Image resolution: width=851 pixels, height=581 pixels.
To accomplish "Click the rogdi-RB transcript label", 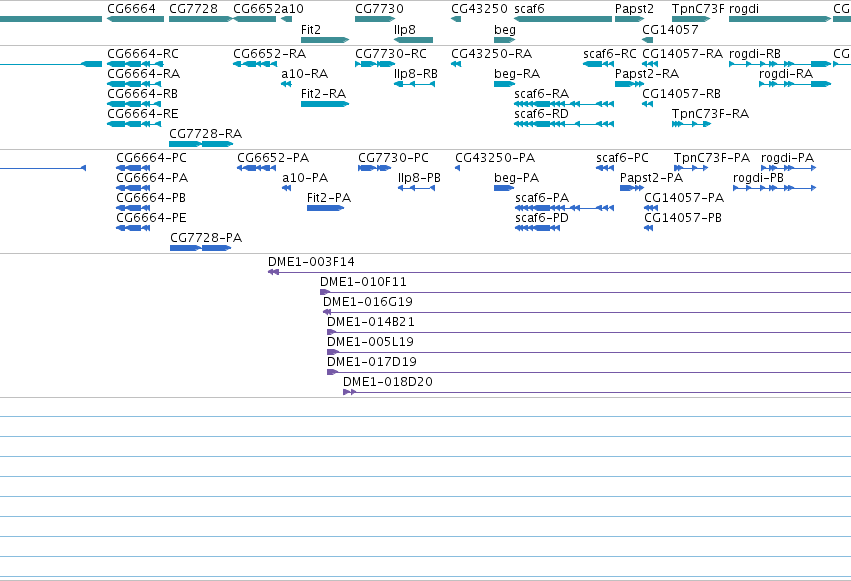I will 755,54.
